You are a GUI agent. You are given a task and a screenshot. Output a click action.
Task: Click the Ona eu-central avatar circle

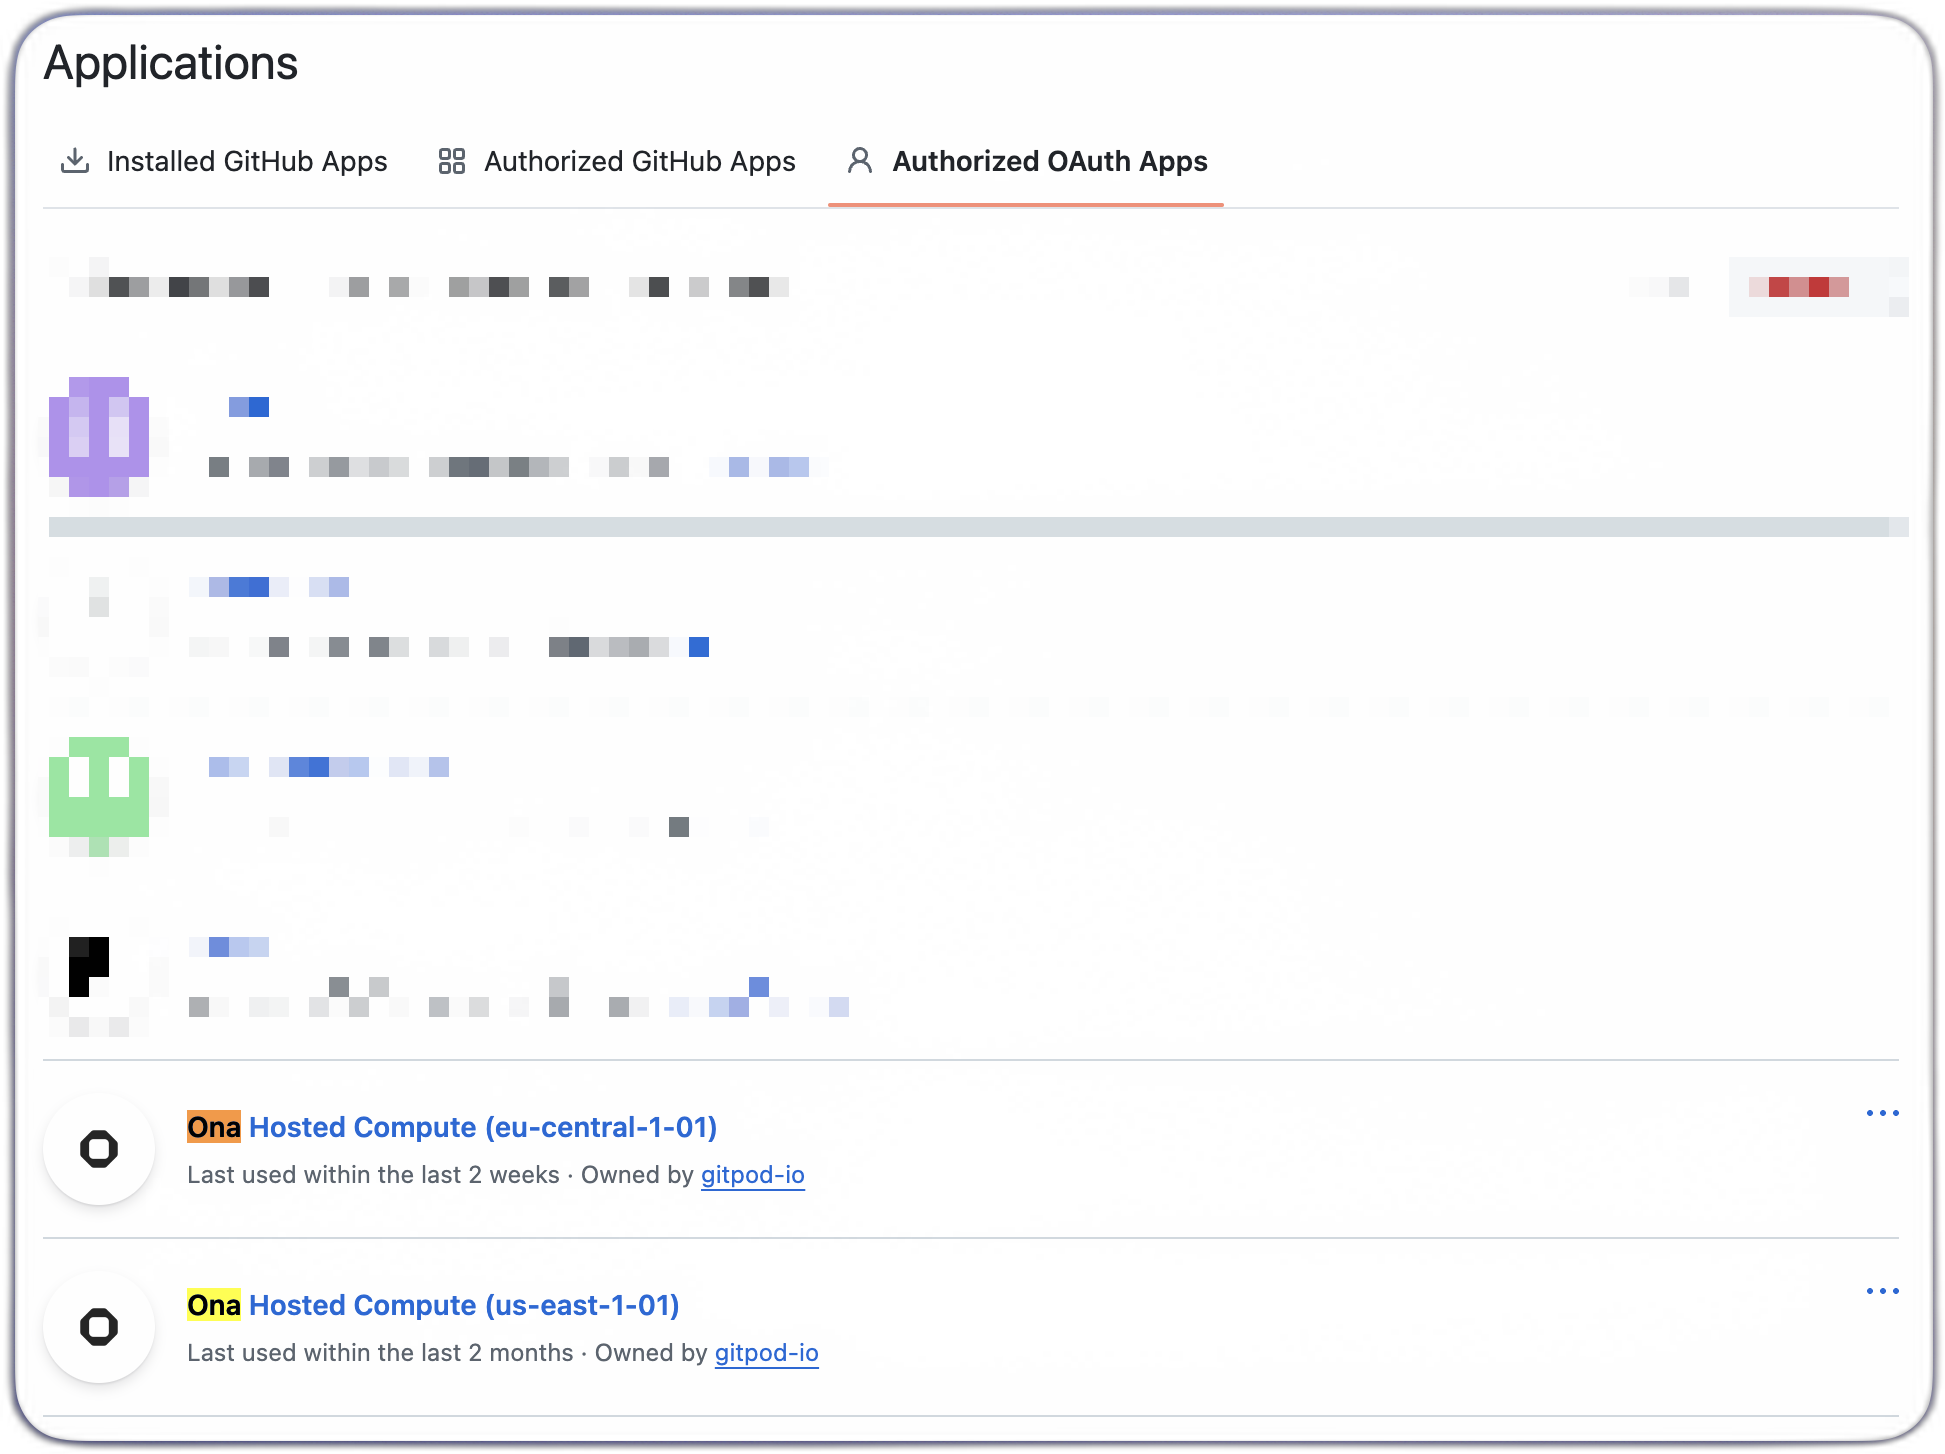coord(98,1150)
